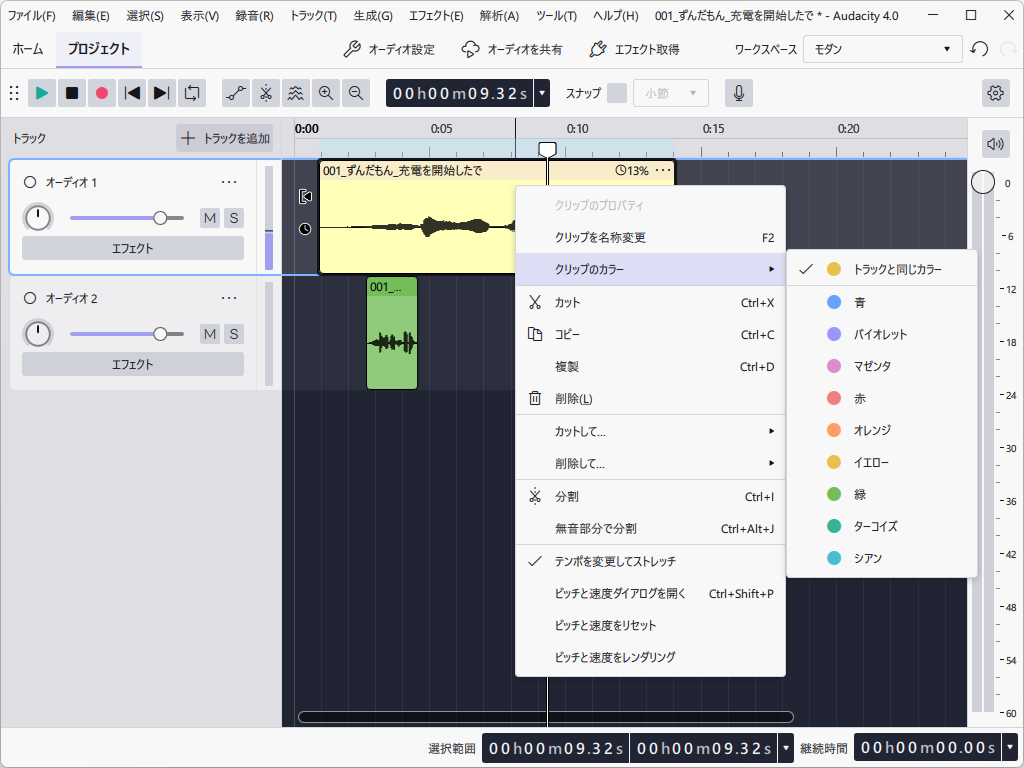Mute the オーディオ 2 track with M
This screenshot has width=1024, height=768.
(x=210, y=334)
